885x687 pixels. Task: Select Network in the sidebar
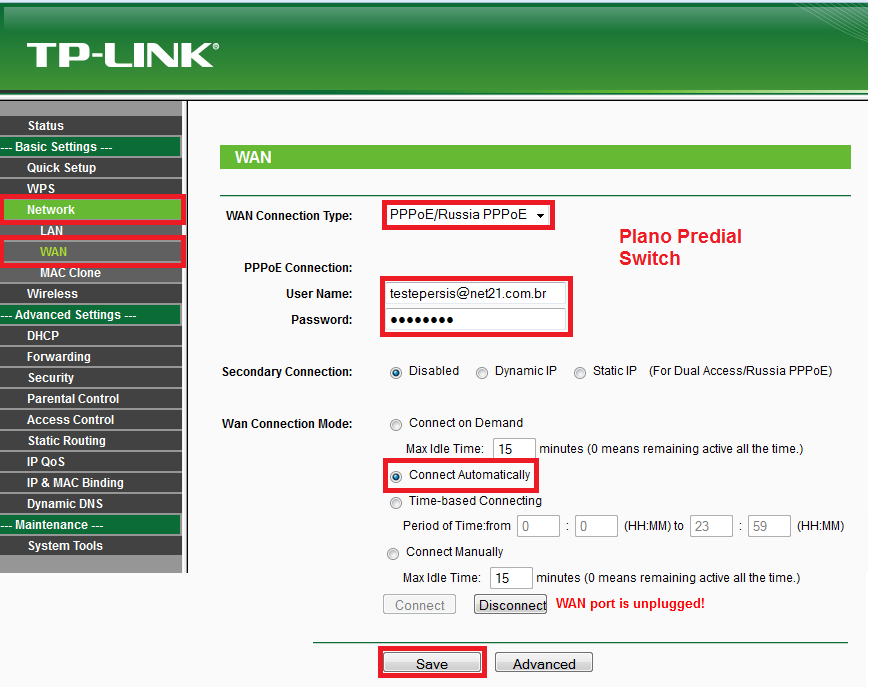click(92, 209)
